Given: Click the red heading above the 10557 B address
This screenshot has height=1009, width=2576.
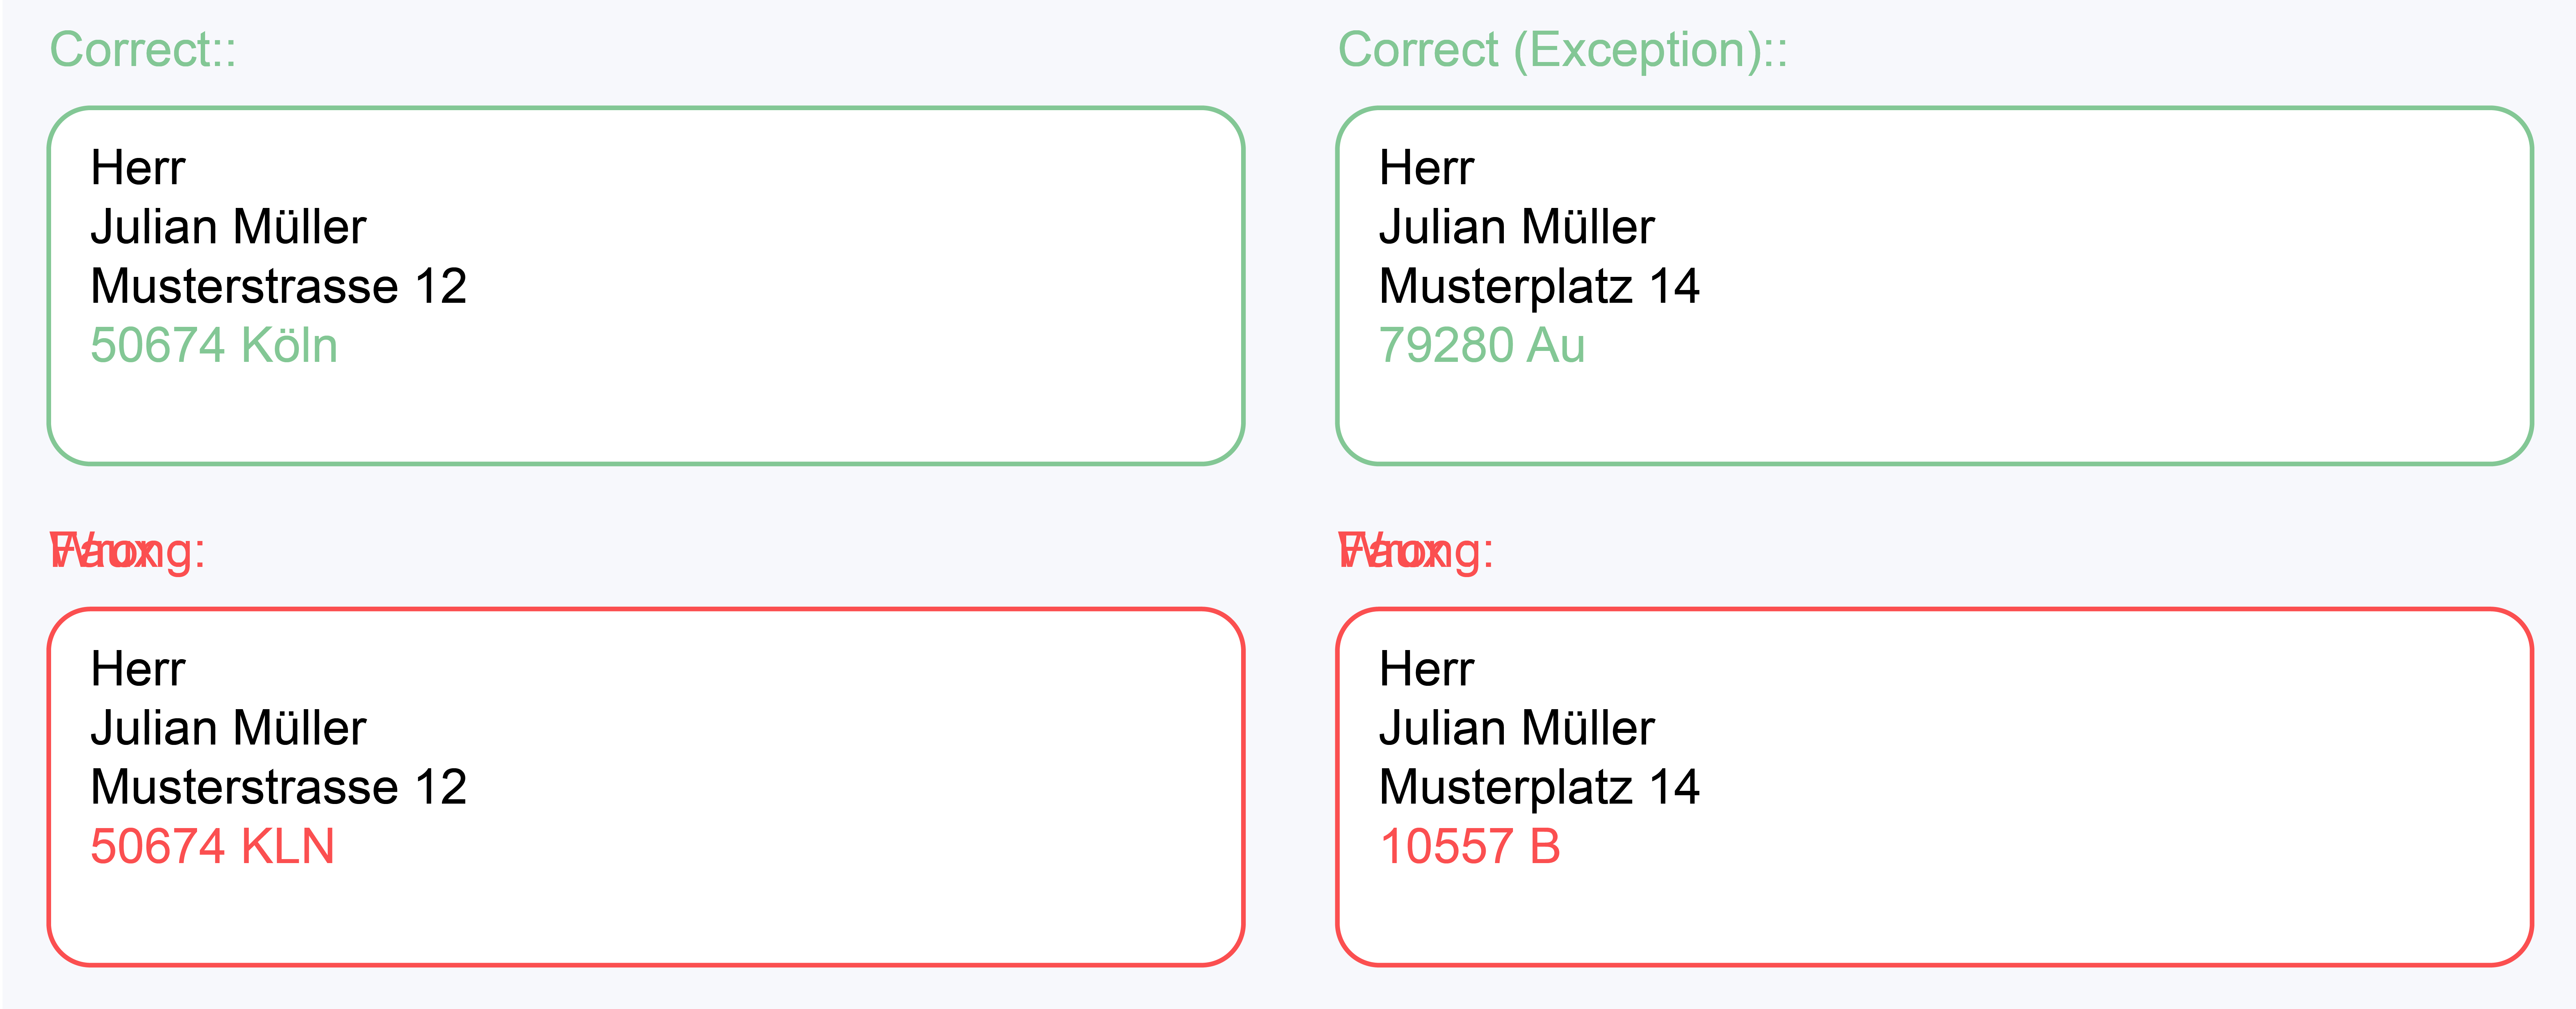Looking at the screenshot, I should tap(1415, 551).
